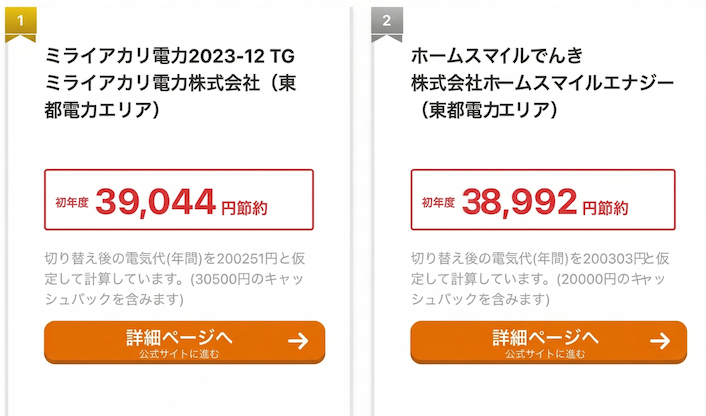Viewport: 706px width, 416px height.
Task: Click 公式サイトに進む under first plan's button label
Action: (180, 353)
